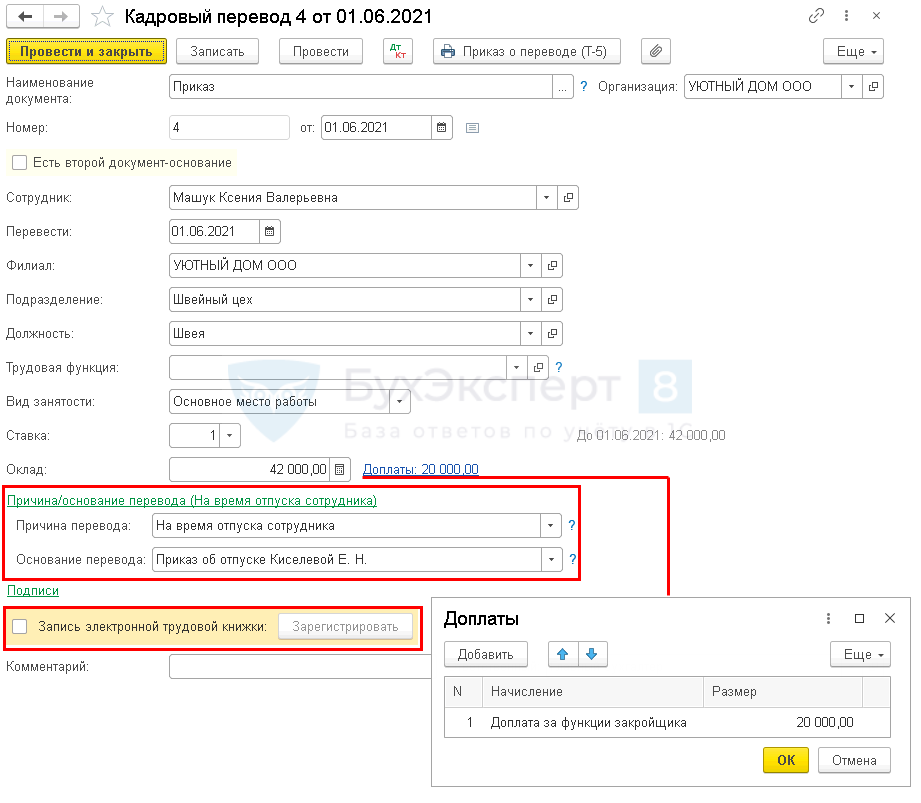Open the calendar picker next to document date
921x803 pixels.
click(441, 127)
